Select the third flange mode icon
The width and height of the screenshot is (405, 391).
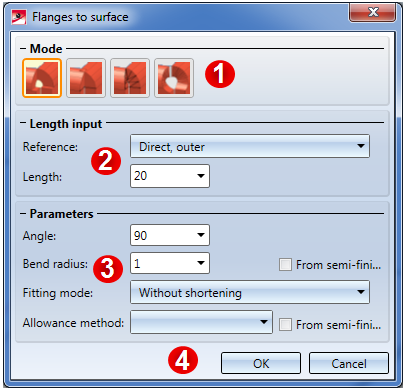click(130, 78)
